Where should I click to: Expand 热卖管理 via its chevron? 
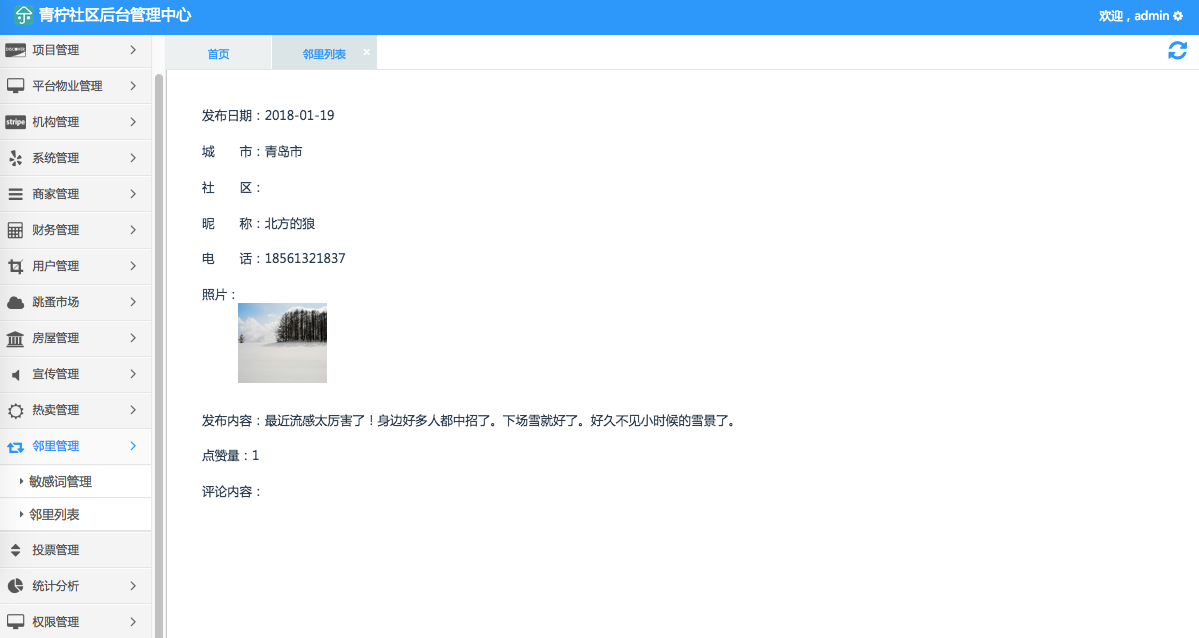click(x=133, y=409)
